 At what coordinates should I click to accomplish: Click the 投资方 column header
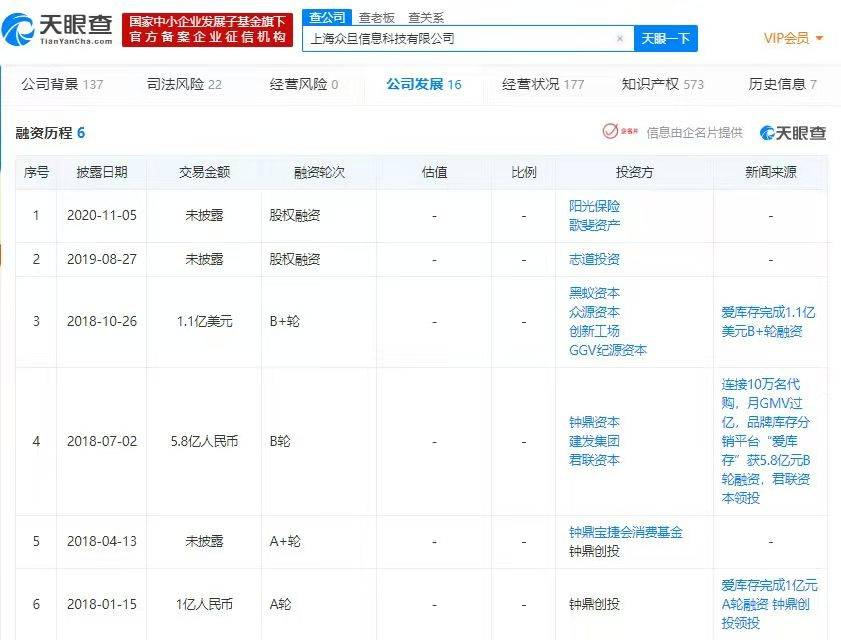pyautogui.click(x=635, y=172)
